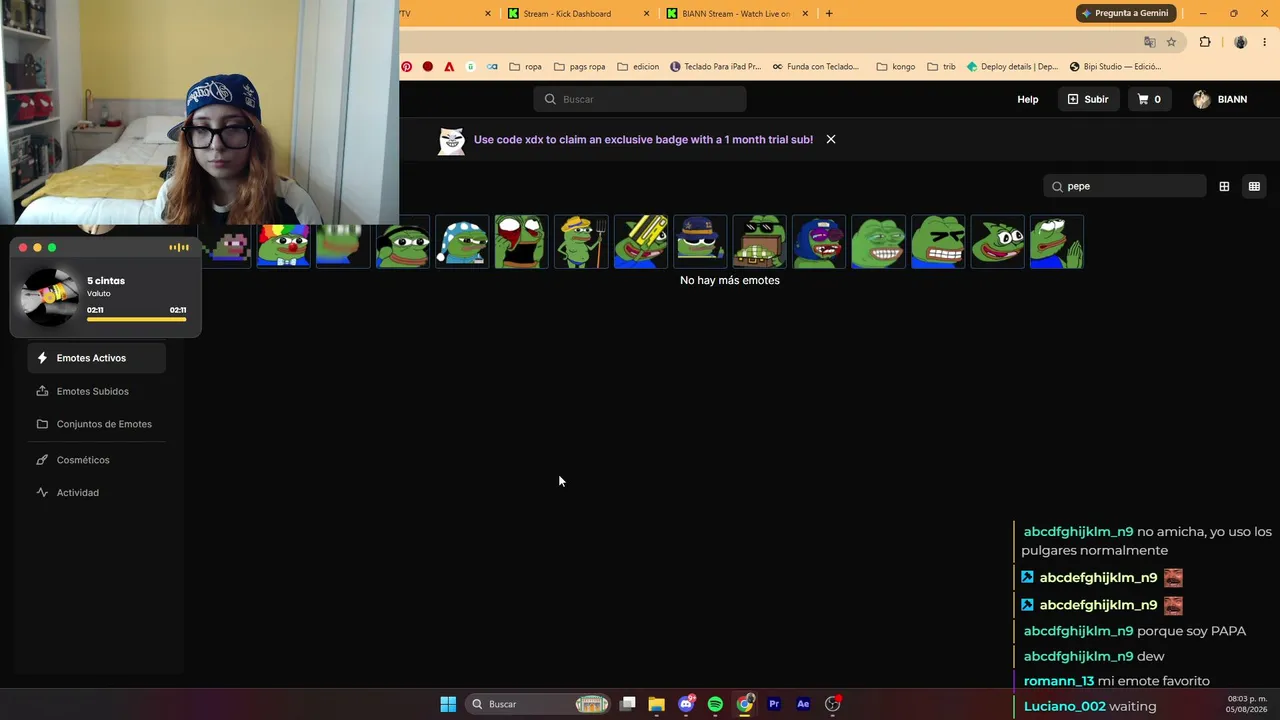Select the sunglasses Pepe with treasure chest emote
Image resolution: width=1280 pixels, height=720 pixels.
(759, 242)
